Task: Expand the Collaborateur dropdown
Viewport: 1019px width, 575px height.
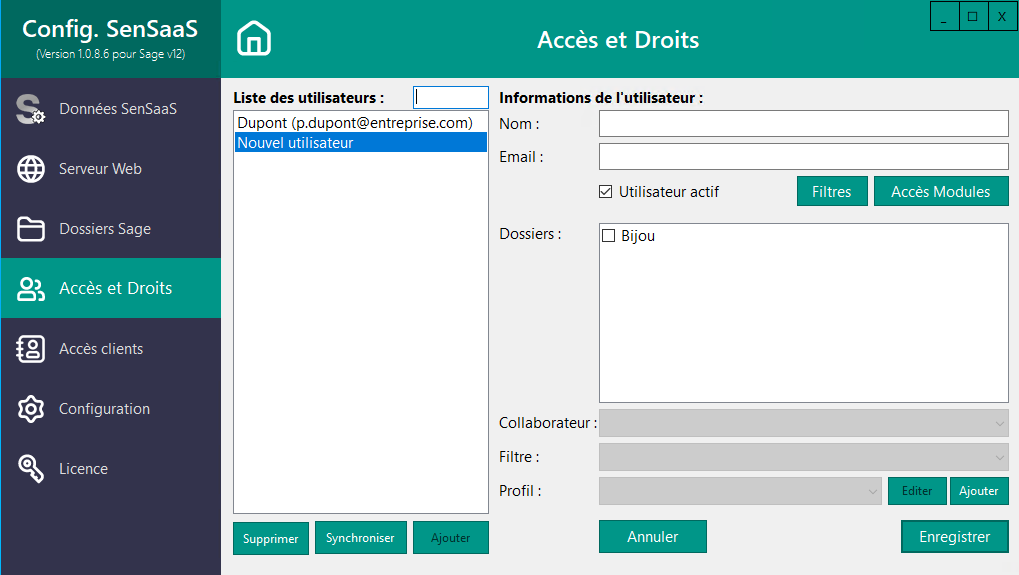Action: [803, 424]
